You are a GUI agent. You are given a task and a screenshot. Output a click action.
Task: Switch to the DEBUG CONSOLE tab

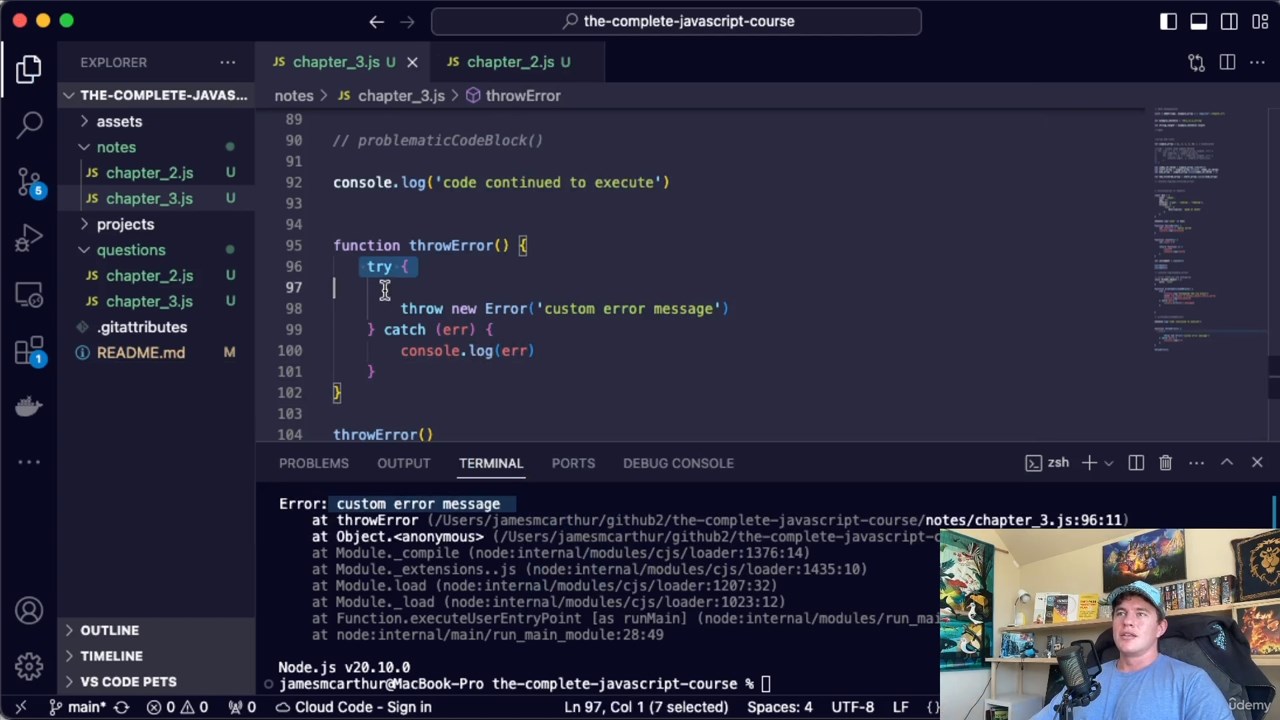[x=678, y=463]
